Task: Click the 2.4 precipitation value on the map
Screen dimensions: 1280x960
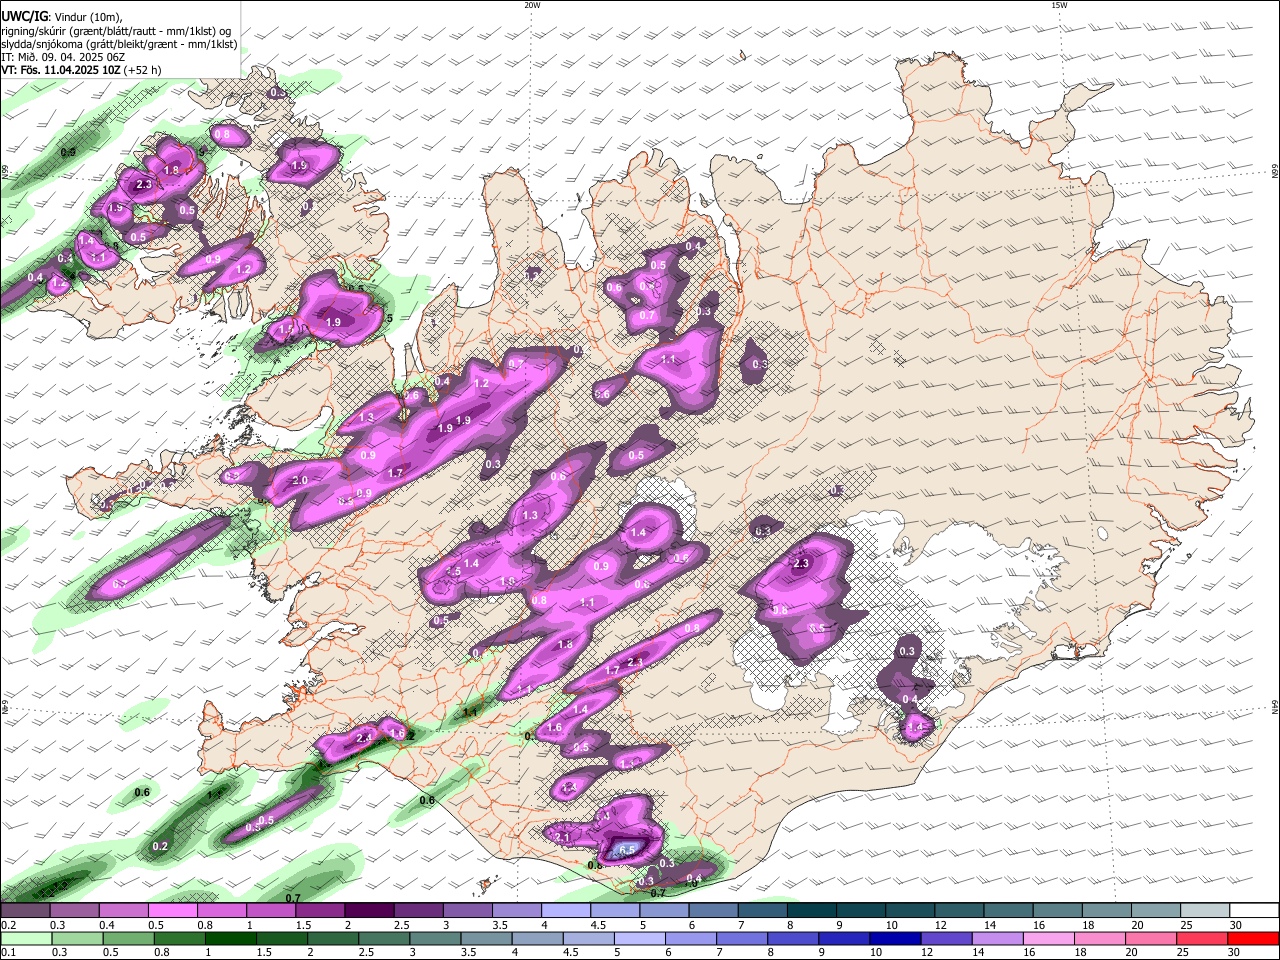Action: click(x=364, y=738)
